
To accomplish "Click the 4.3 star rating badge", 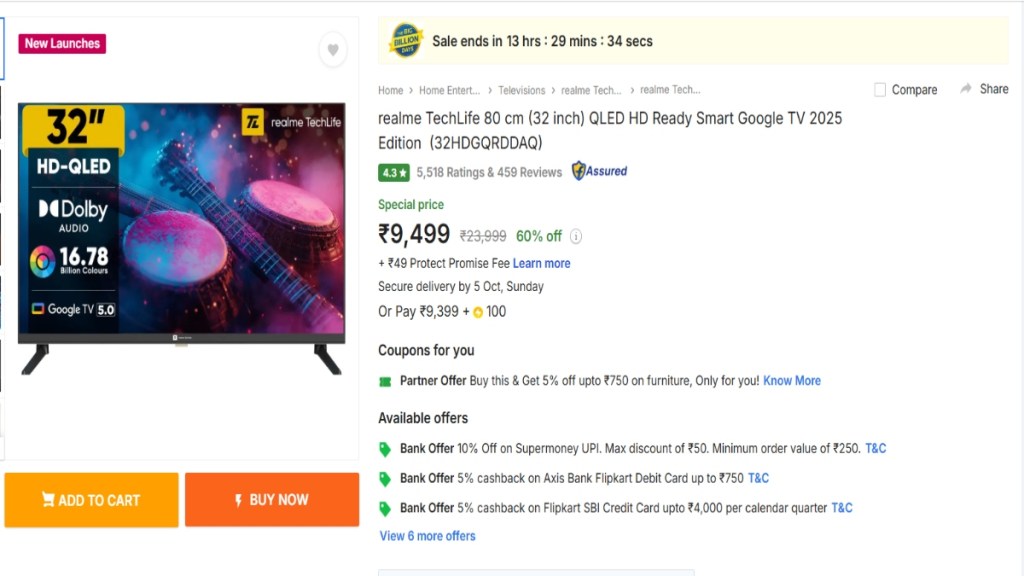I will tap(394, 172).
